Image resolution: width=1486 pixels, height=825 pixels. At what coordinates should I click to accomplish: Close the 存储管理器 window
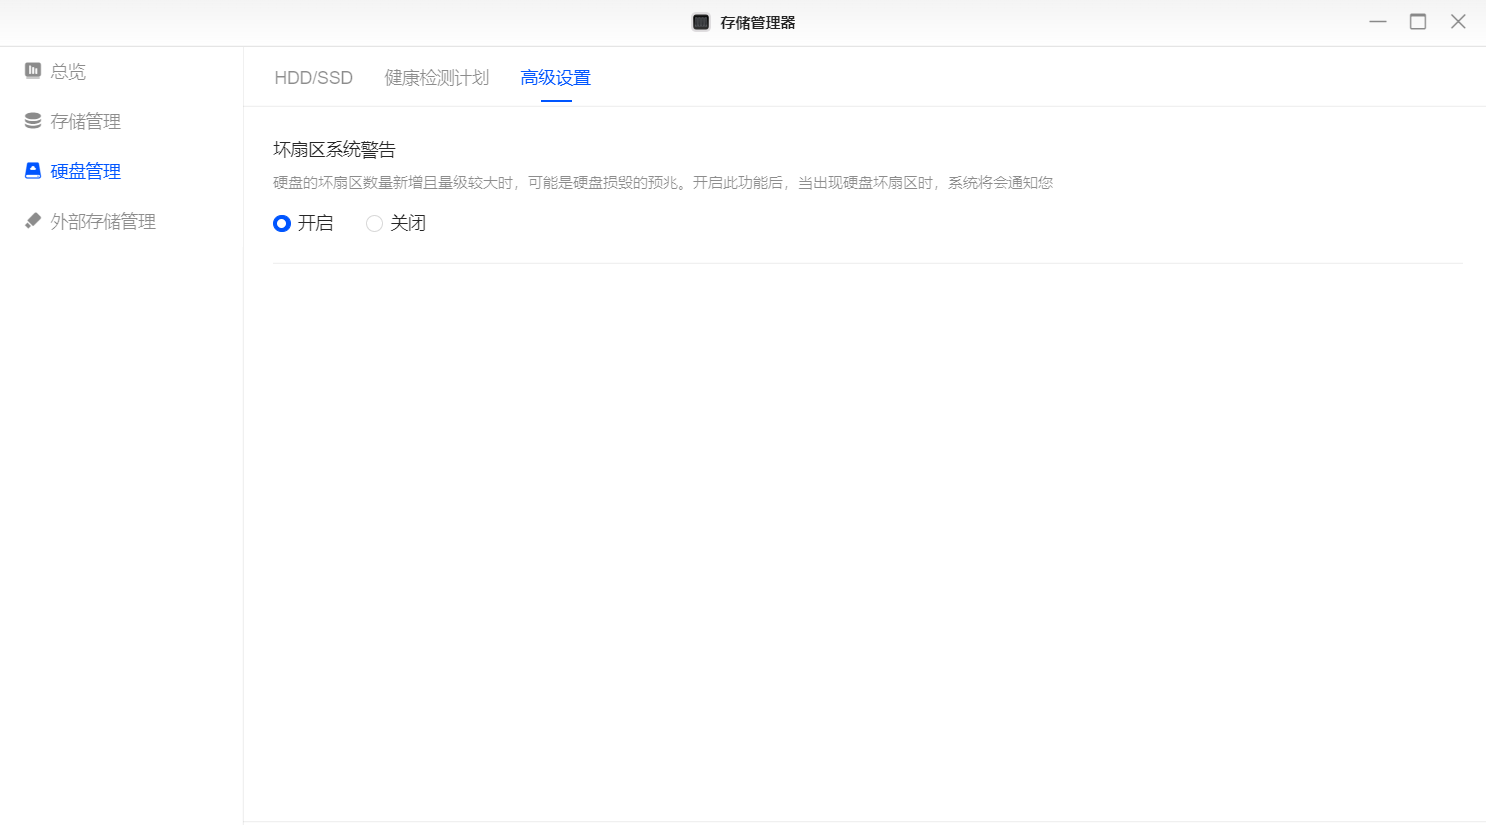point(1458,22)
